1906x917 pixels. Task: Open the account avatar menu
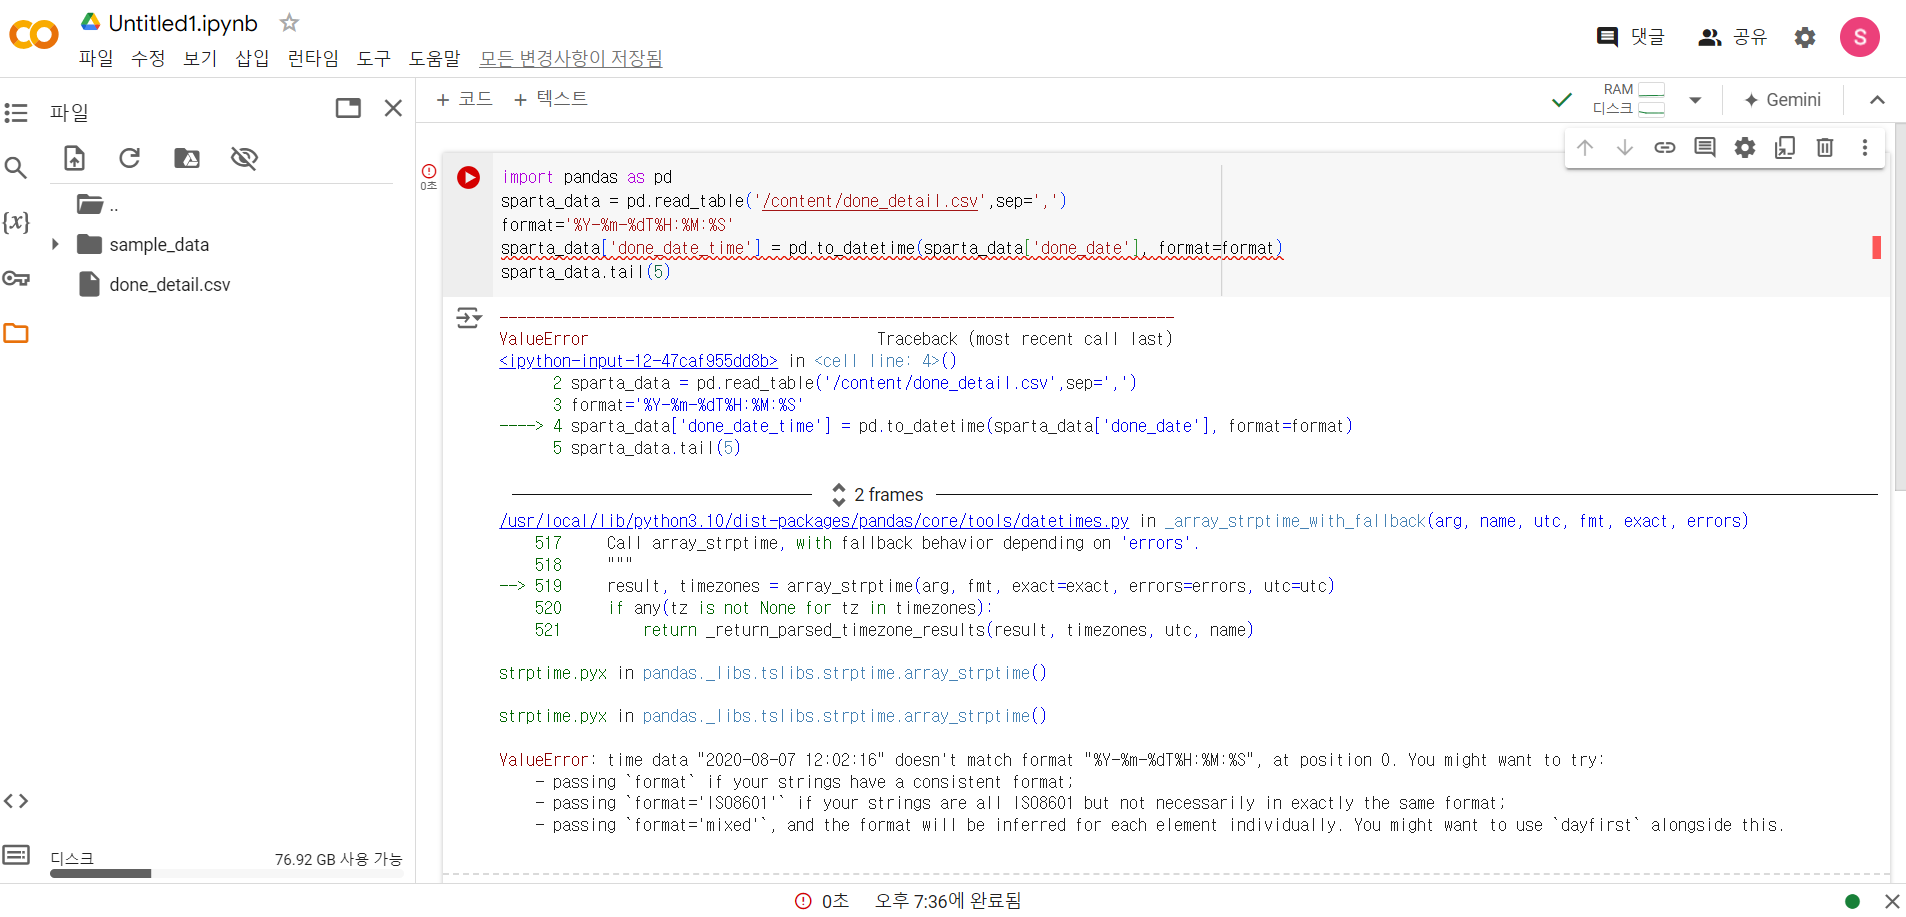1860,37
